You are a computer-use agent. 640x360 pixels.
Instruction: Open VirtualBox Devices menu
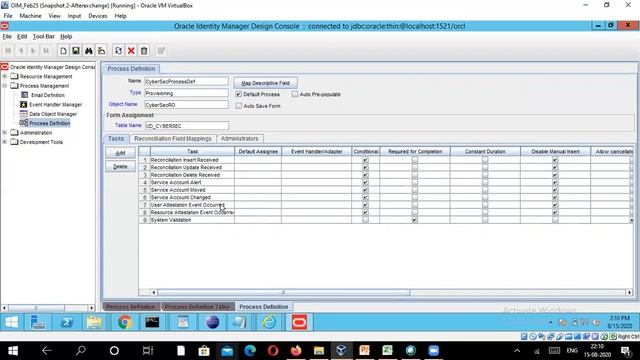pos(98,16)
